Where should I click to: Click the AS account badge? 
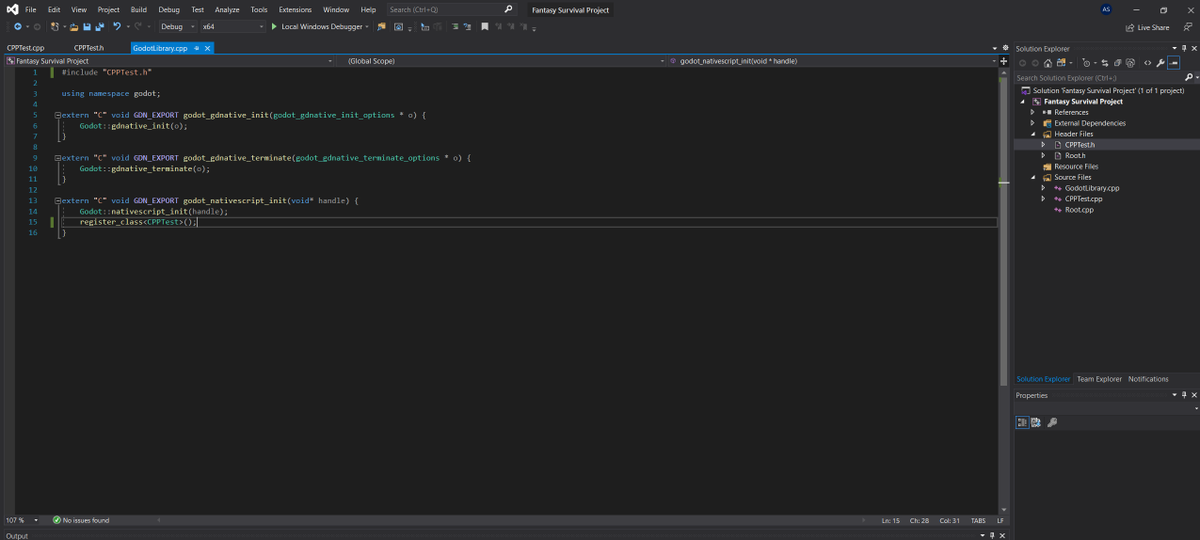coord(1105,9)
